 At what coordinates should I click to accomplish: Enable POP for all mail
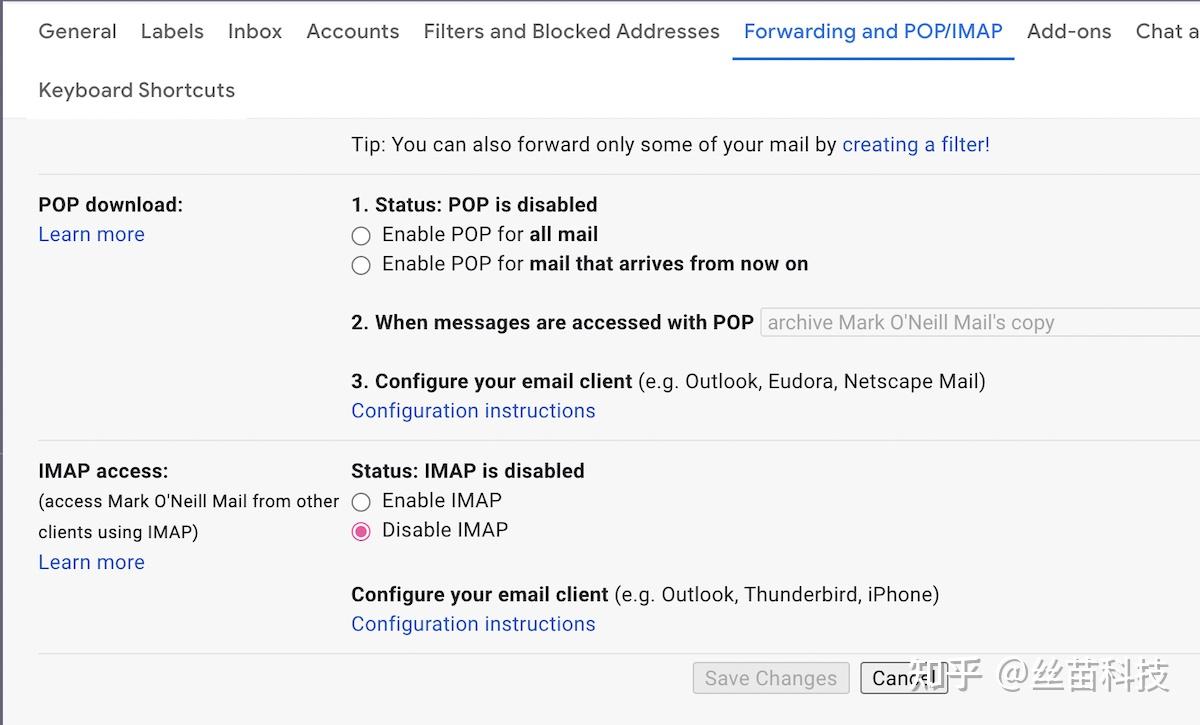pos(361,235)
